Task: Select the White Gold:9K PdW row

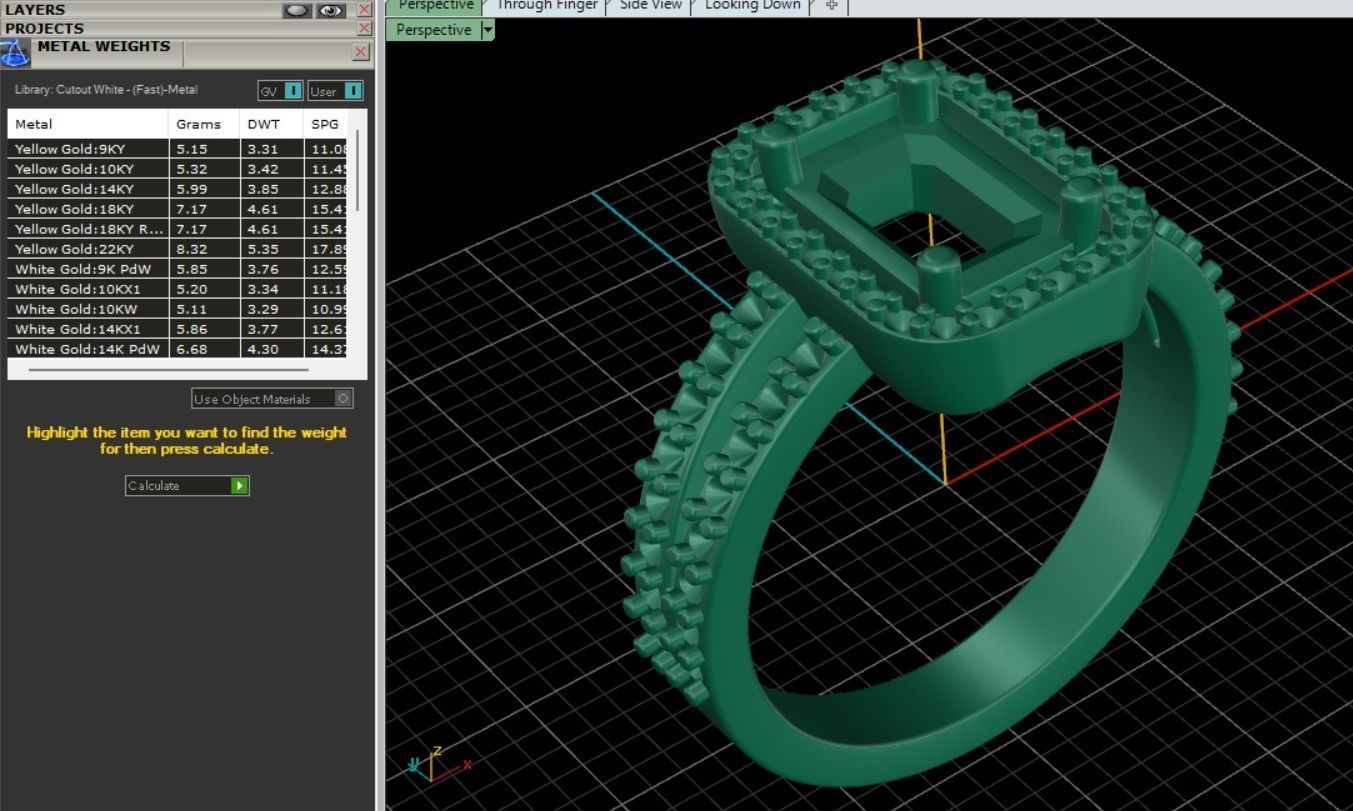Action: [177, 269]
